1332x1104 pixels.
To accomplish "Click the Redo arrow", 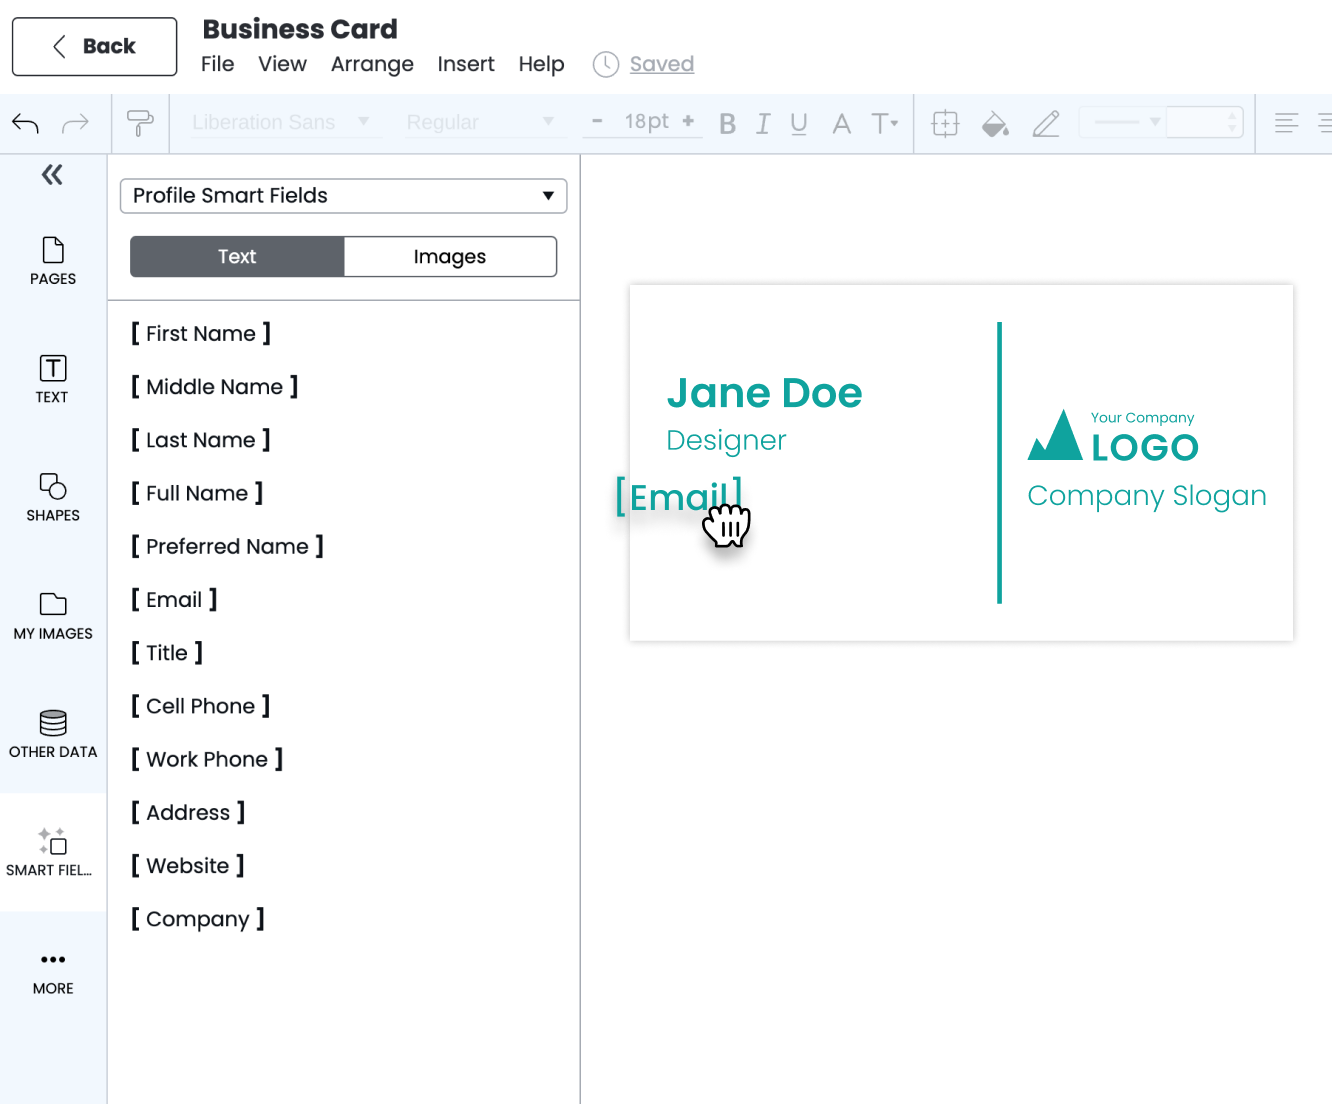I will 75,123.
